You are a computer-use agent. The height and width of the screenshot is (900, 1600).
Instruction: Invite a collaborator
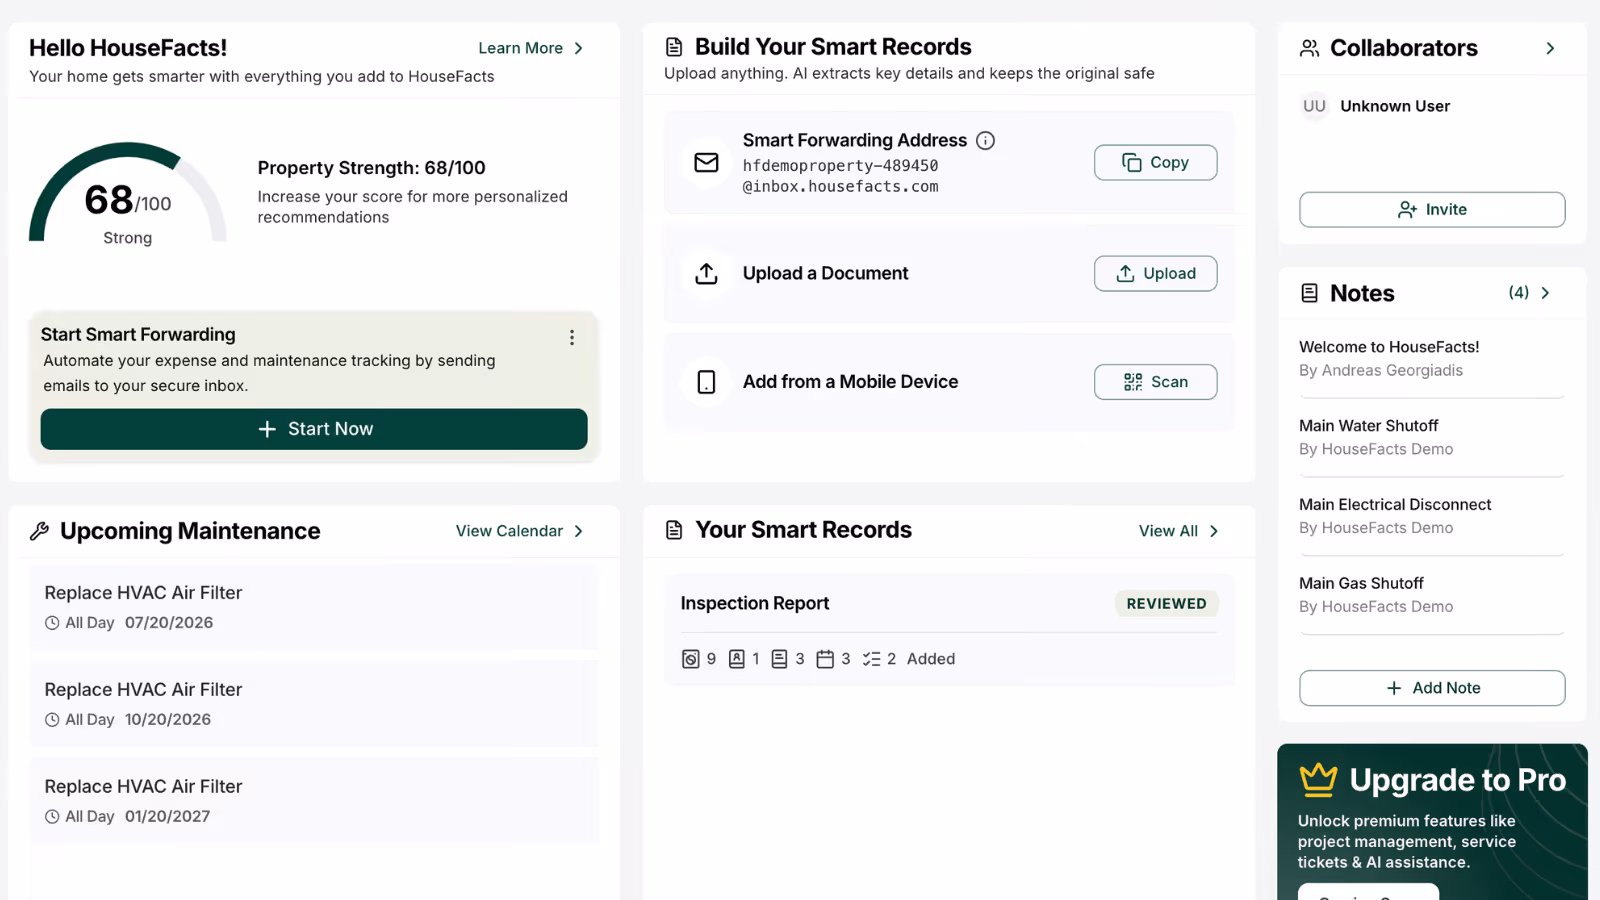coord(1432,210)
